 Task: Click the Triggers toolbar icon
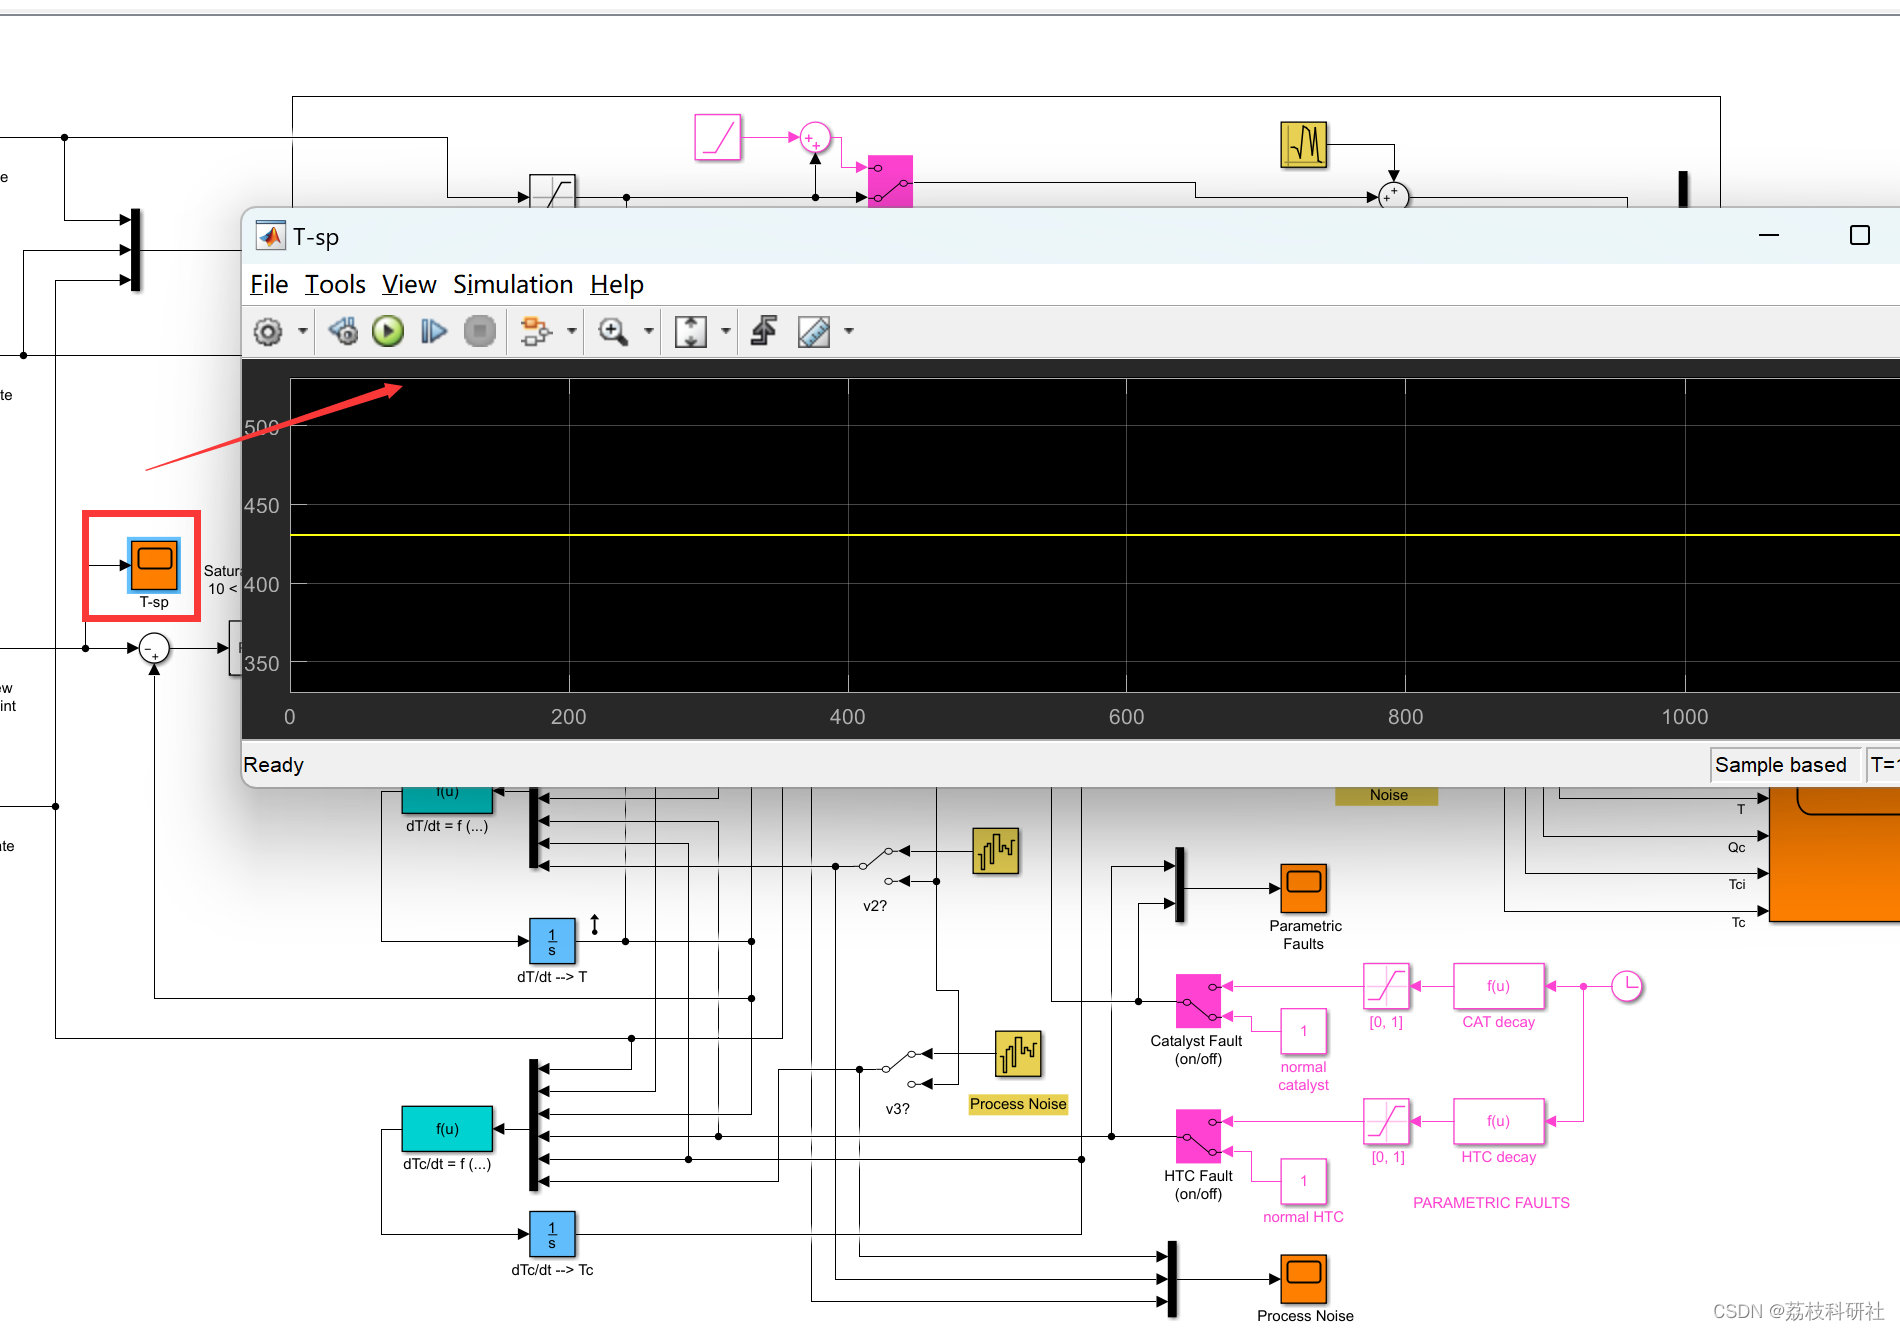click(x=765, y=331)
